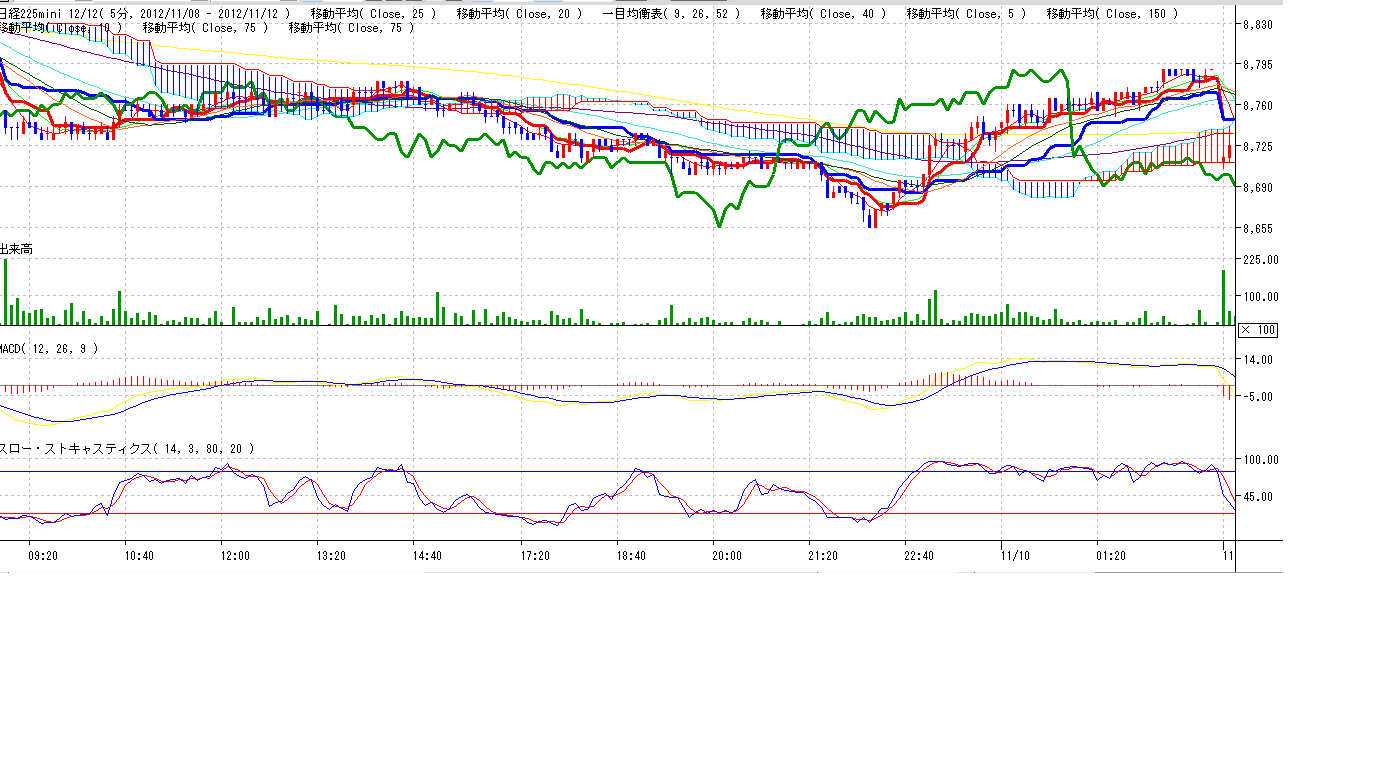Click the 11/10 date marker on time axis

[x=1015, y=555]
